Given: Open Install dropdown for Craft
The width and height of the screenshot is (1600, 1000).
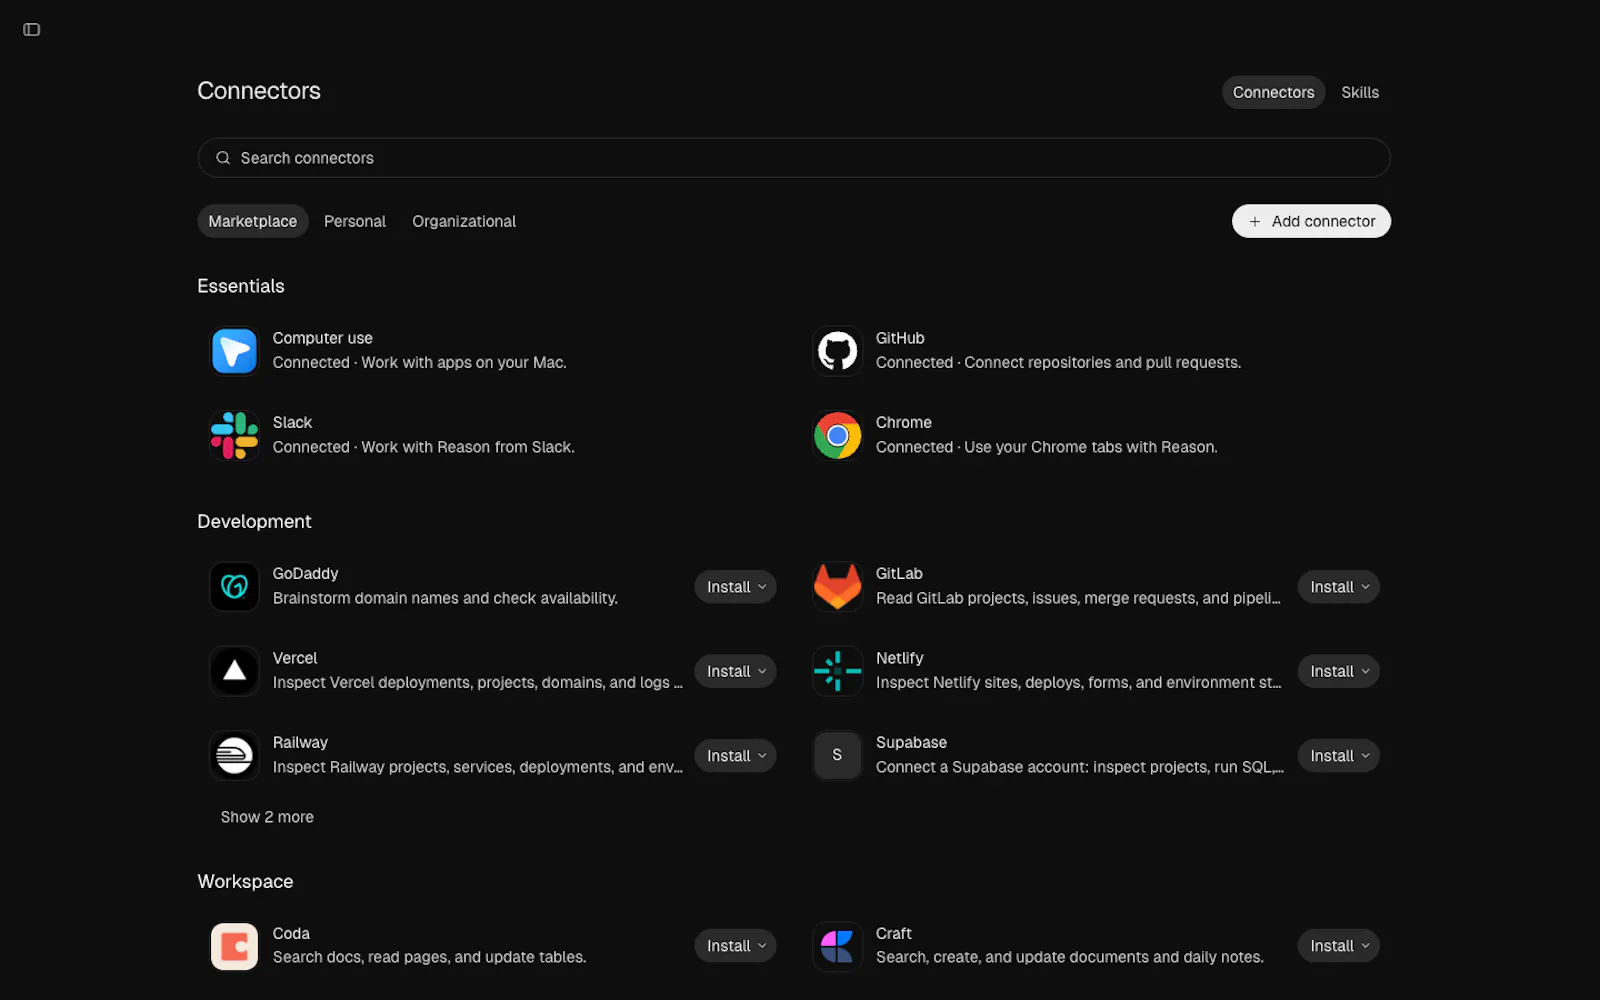Looking at the screenshot, I should [1338, 946].
